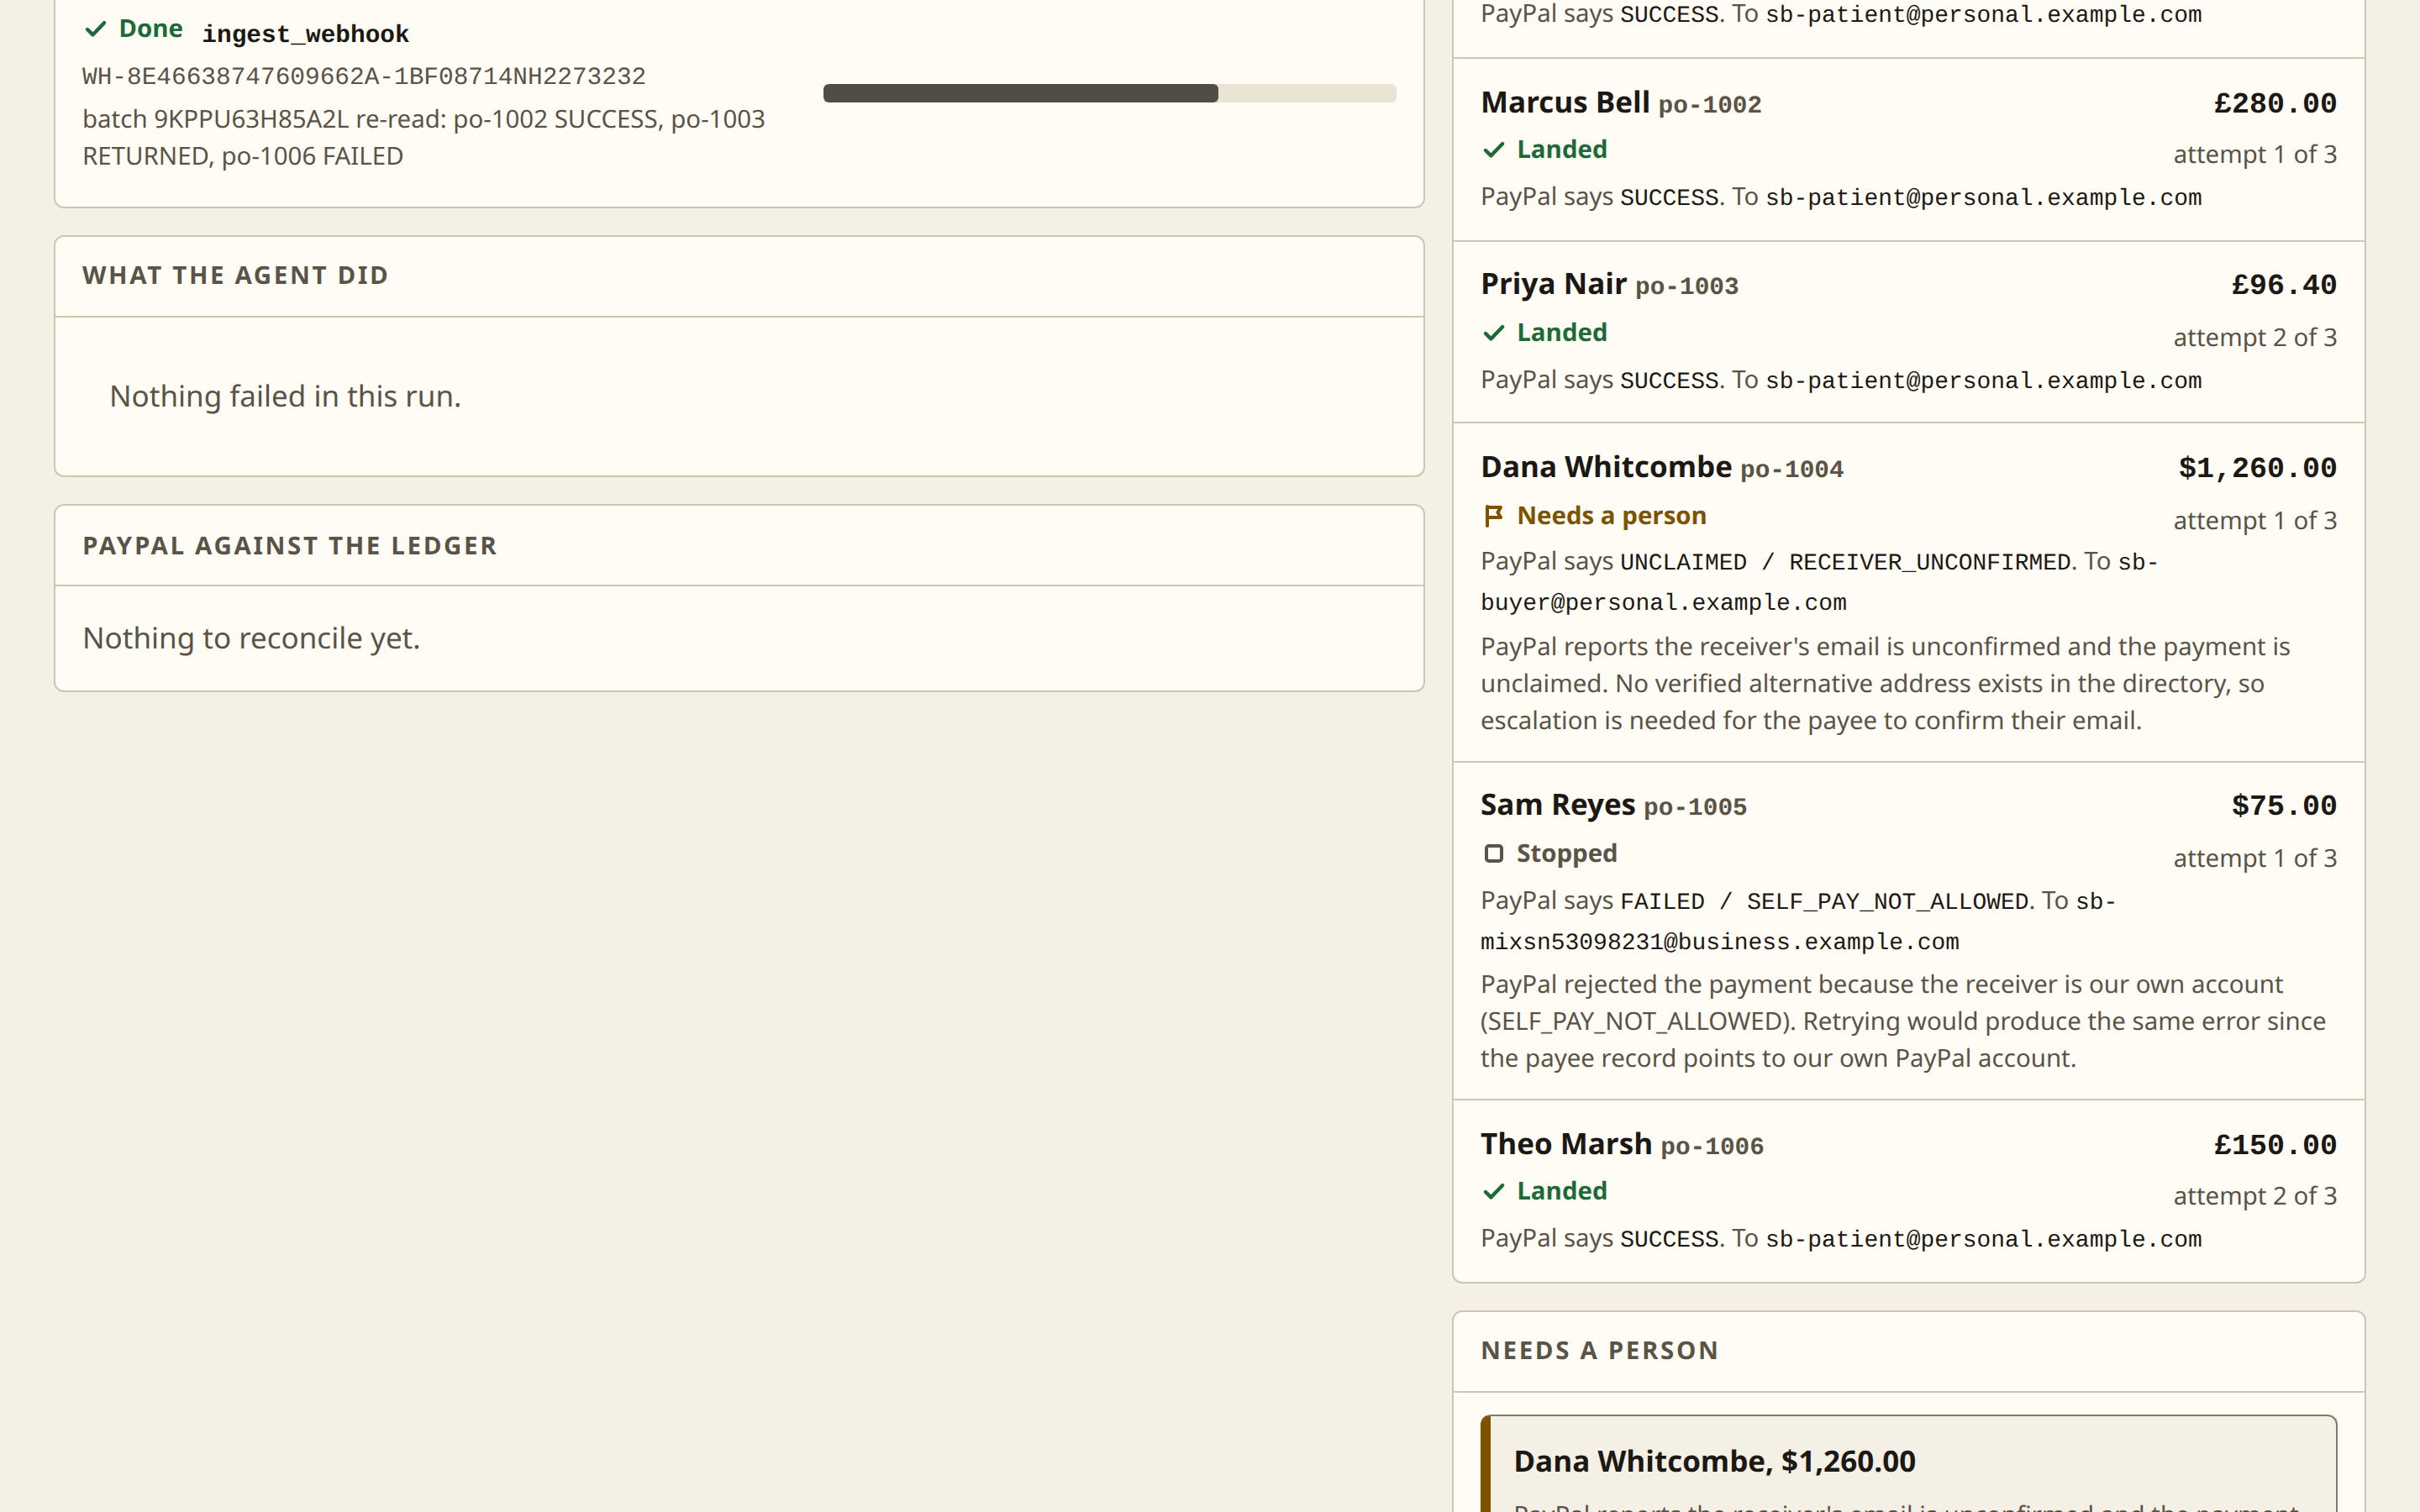Click the Stopped square icon for Sam Reyes
Viewport: 2420px width, 1512px height.
tap(1493, 854)
